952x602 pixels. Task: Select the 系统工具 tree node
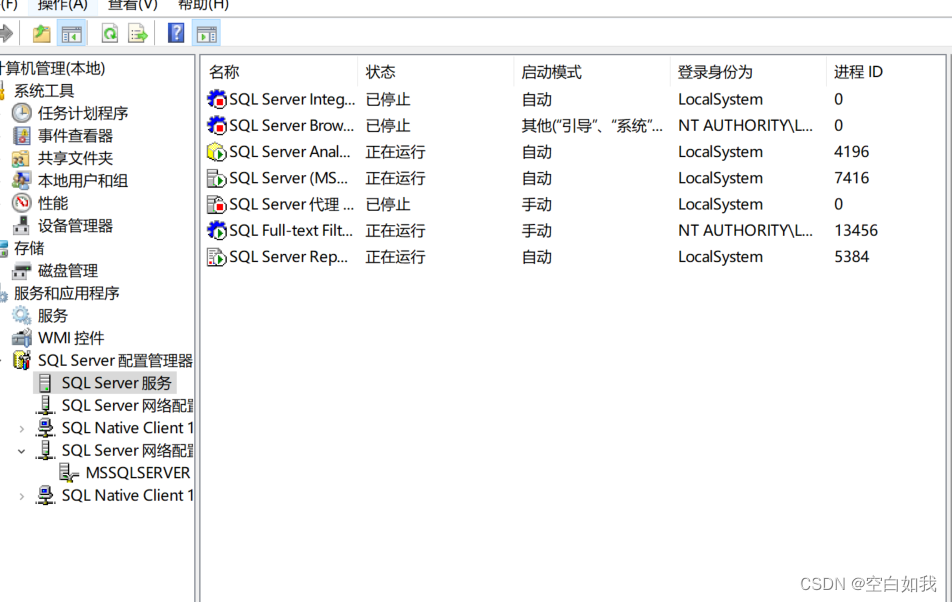click(x=44, y=91)
